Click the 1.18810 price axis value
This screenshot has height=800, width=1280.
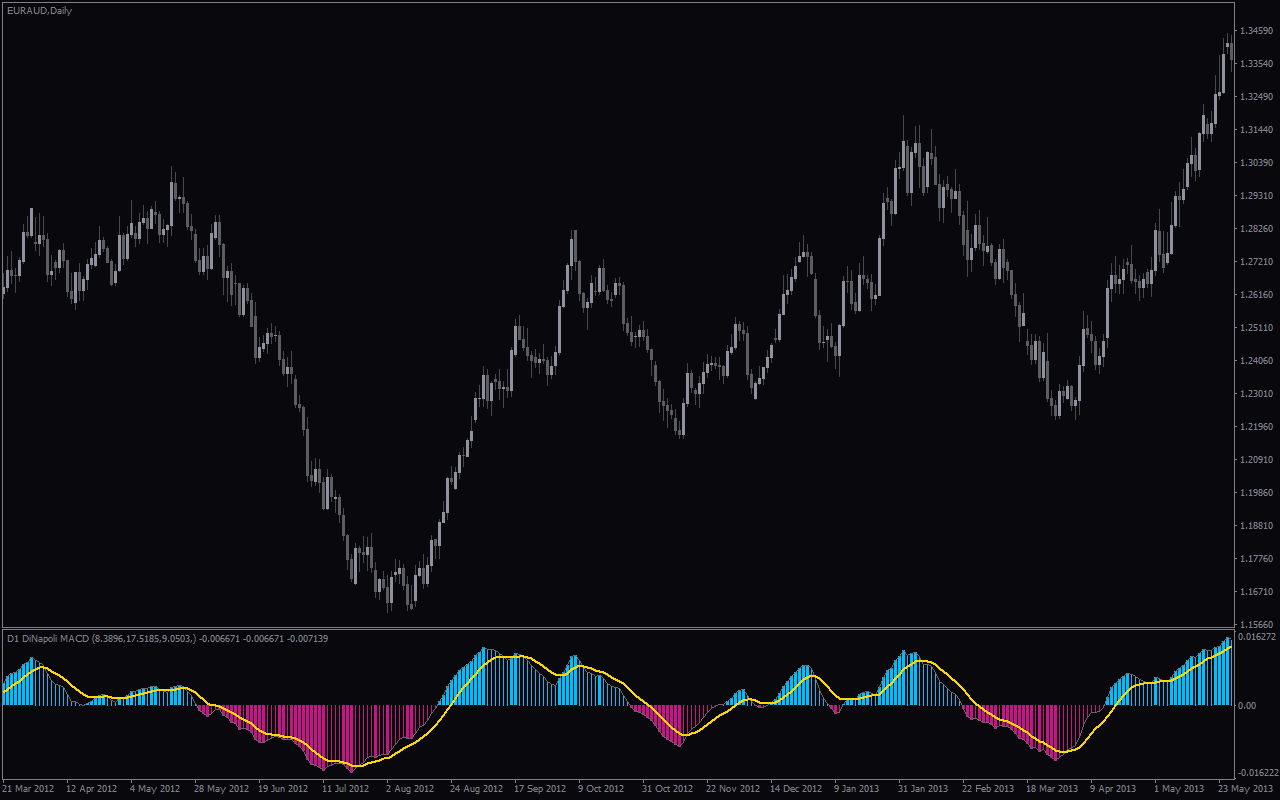(1256, 526)
